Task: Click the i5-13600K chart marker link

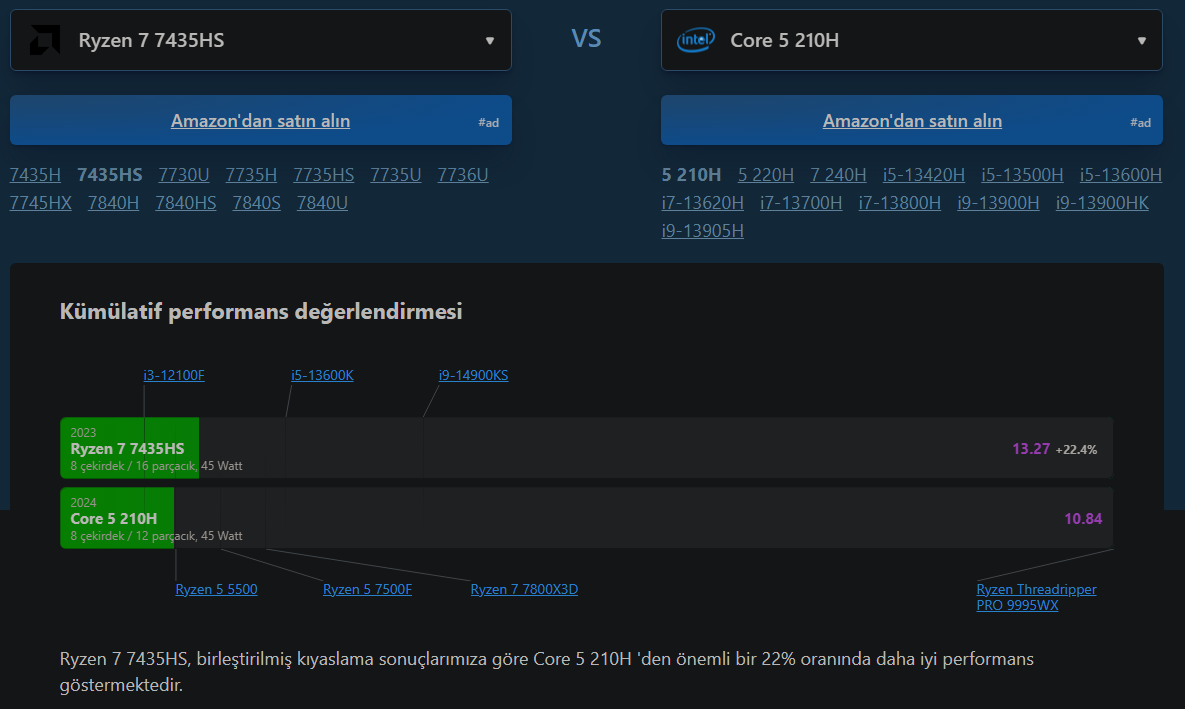Action: point(322,375)
